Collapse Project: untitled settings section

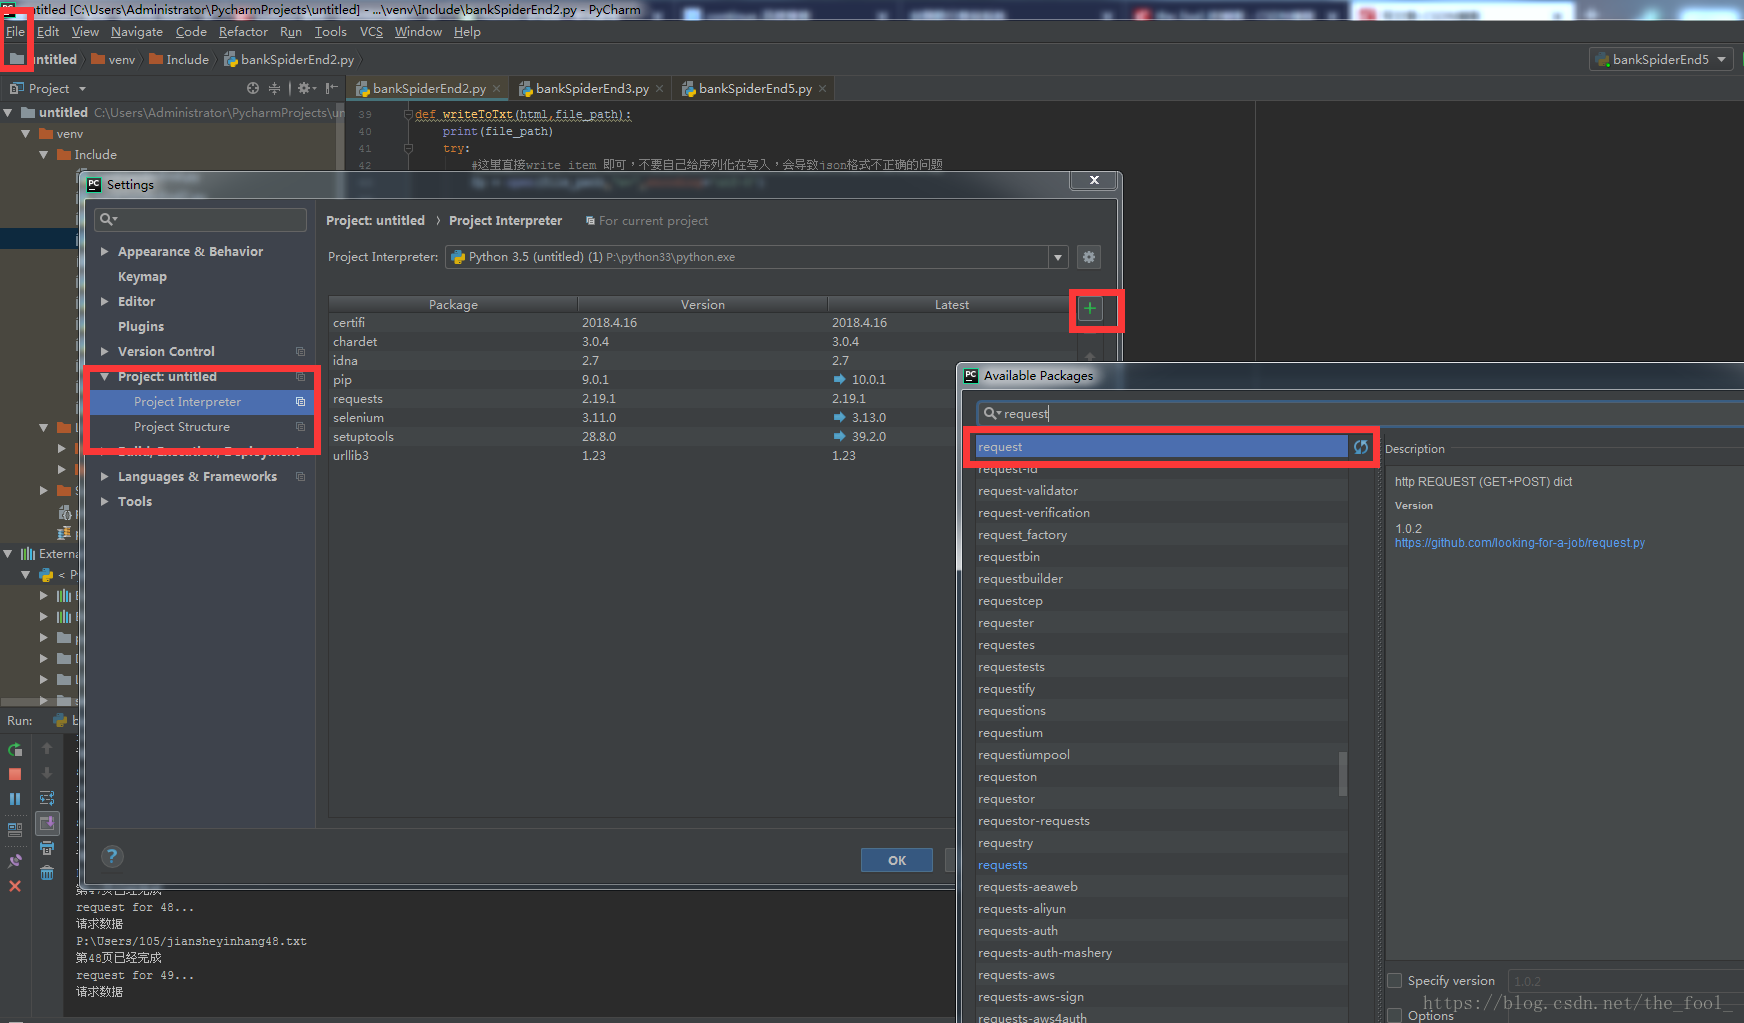click(x=104, y=377)
